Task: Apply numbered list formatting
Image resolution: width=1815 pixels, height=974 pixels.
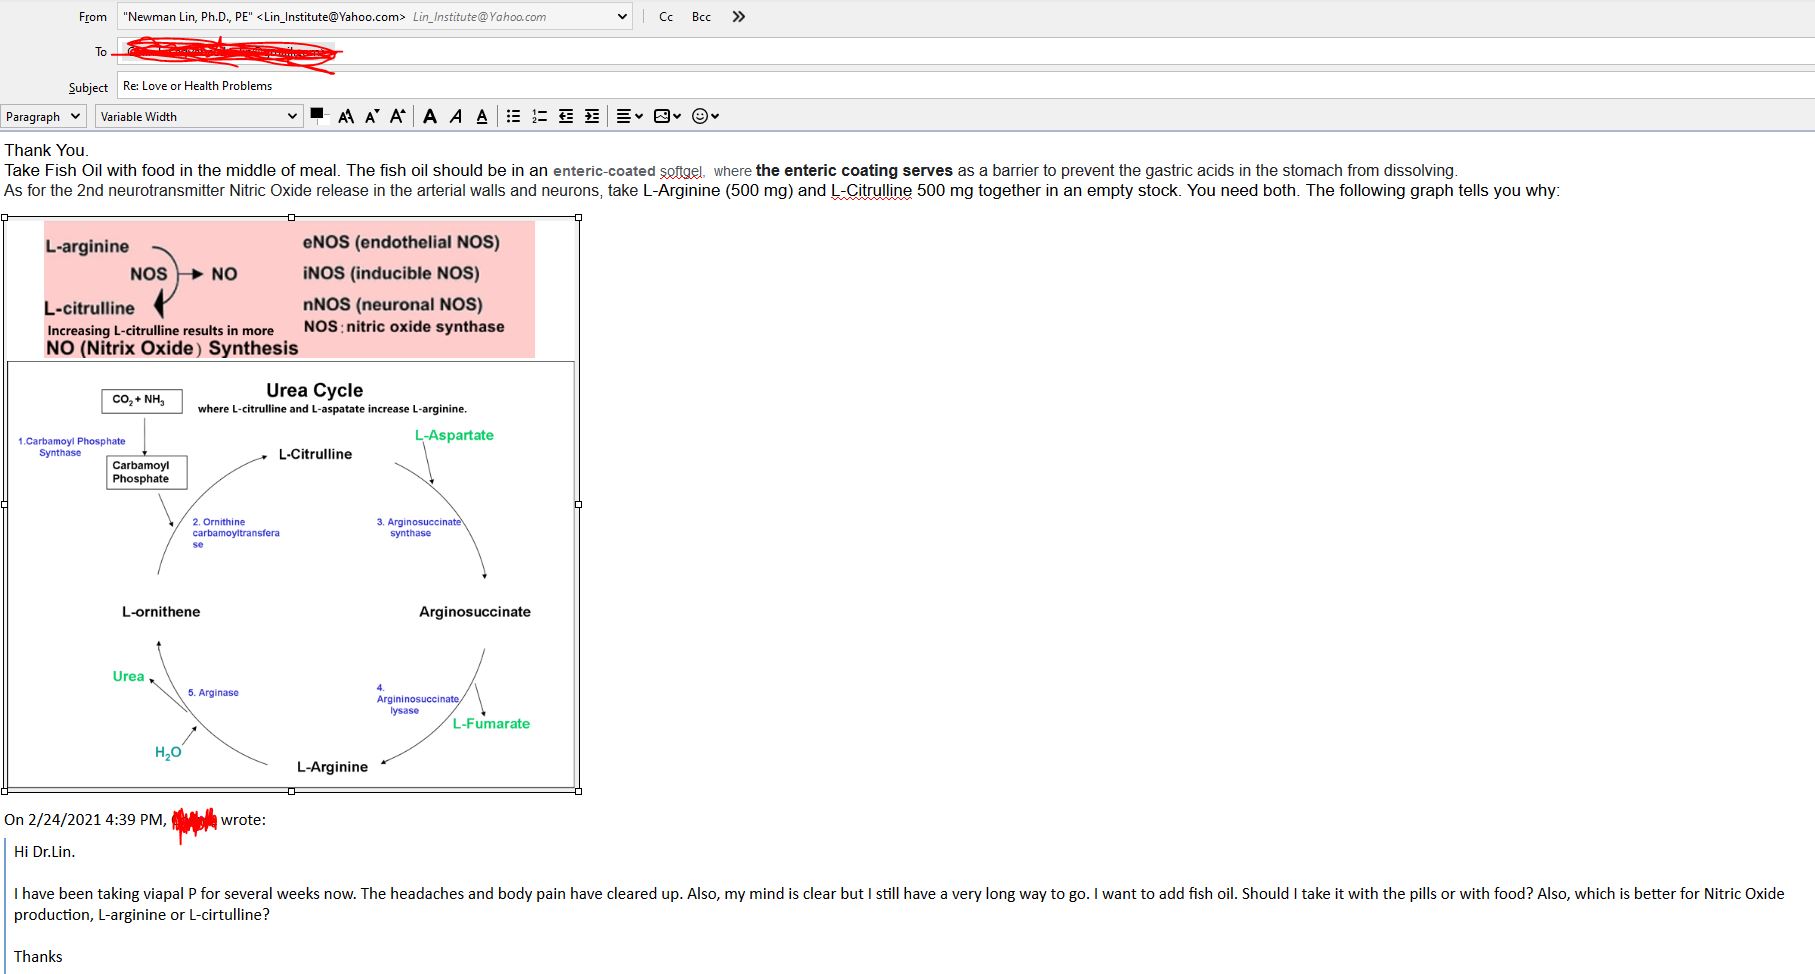Action: 539,117
